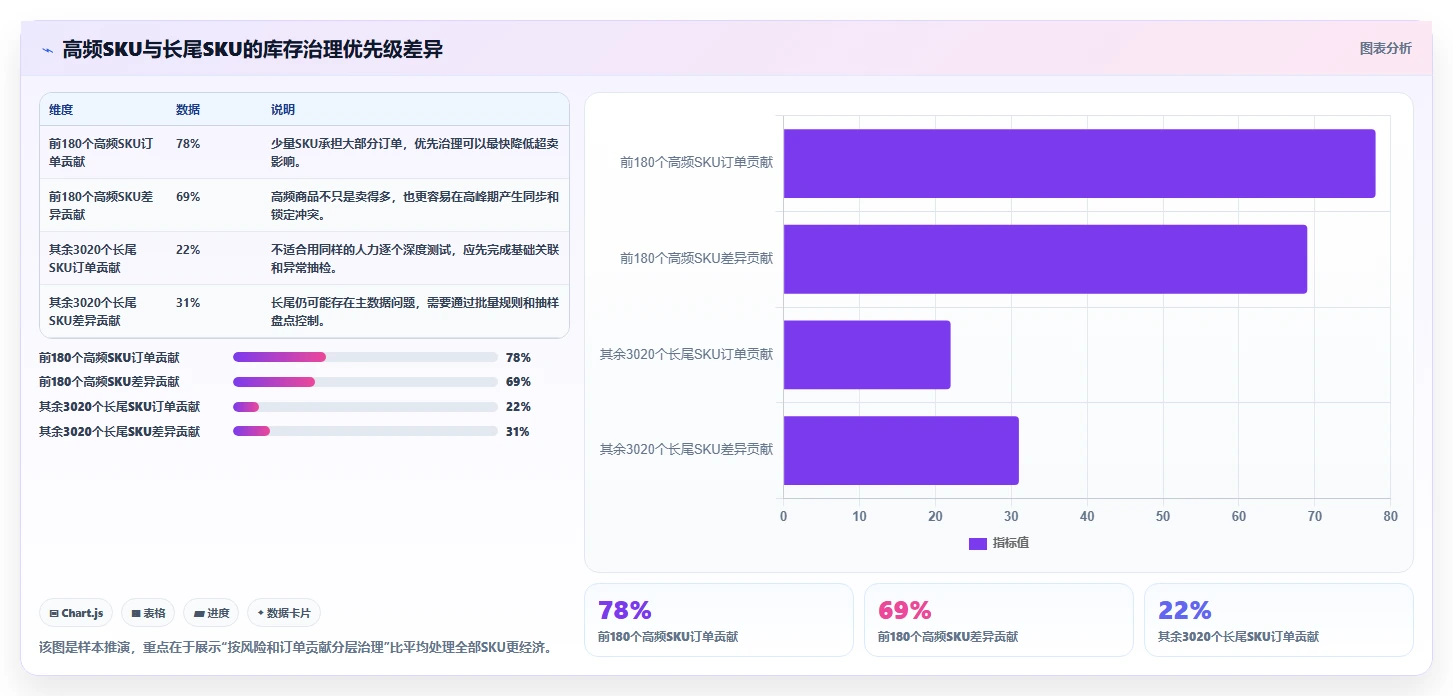The height and width of the screenshot is (696, 1453).
Task: Select the 进度 tag chip
Action: point(211,613)
